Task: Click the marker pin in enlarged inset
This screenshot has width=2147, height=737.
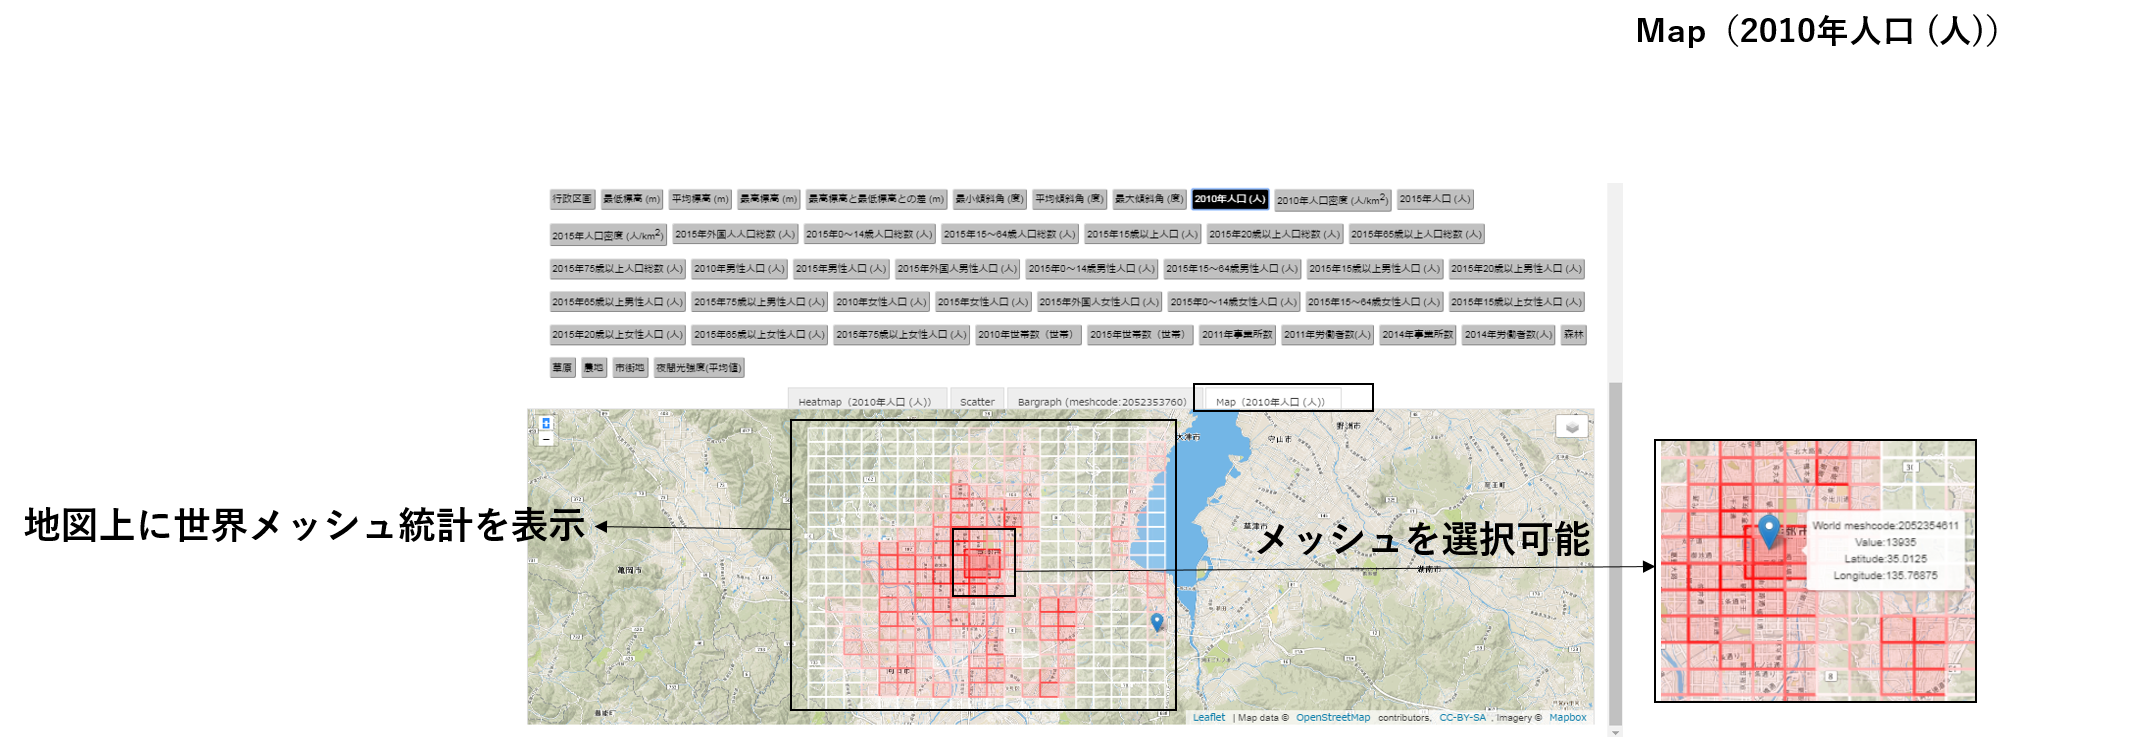Action: [x=1768, y=530]
